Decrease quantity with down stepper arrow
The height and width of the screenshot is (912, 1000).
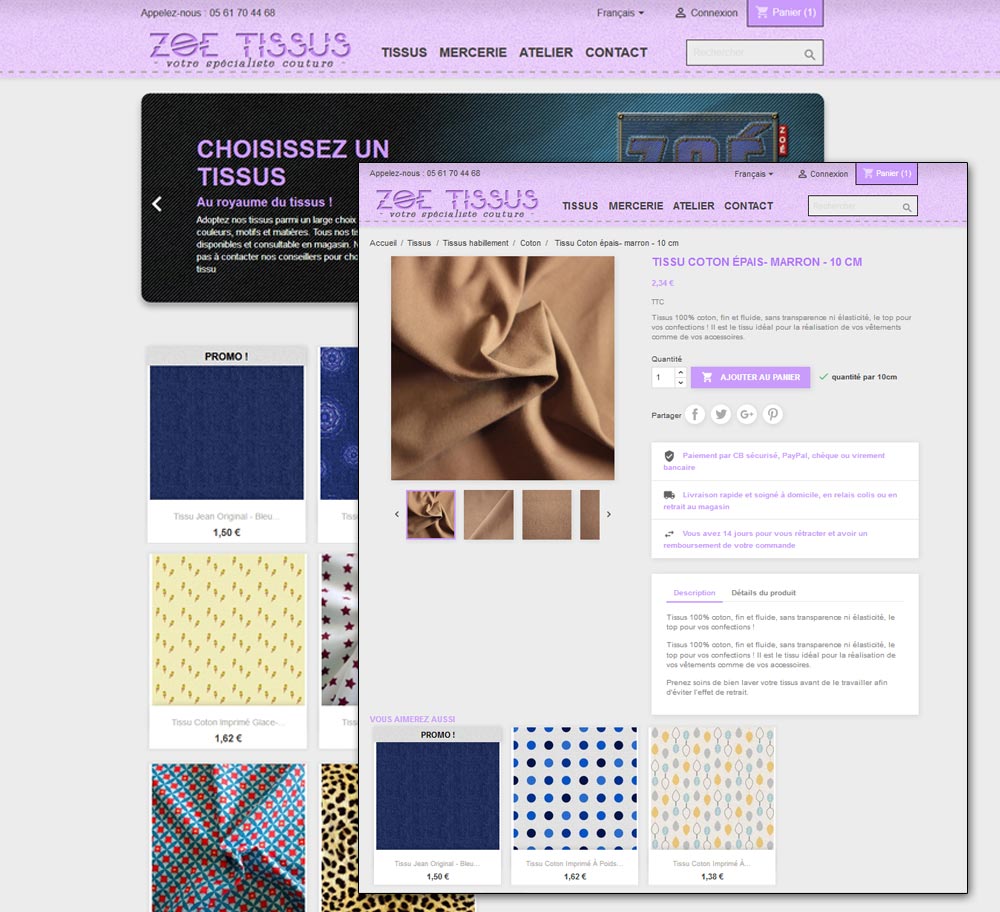(680, 383)
